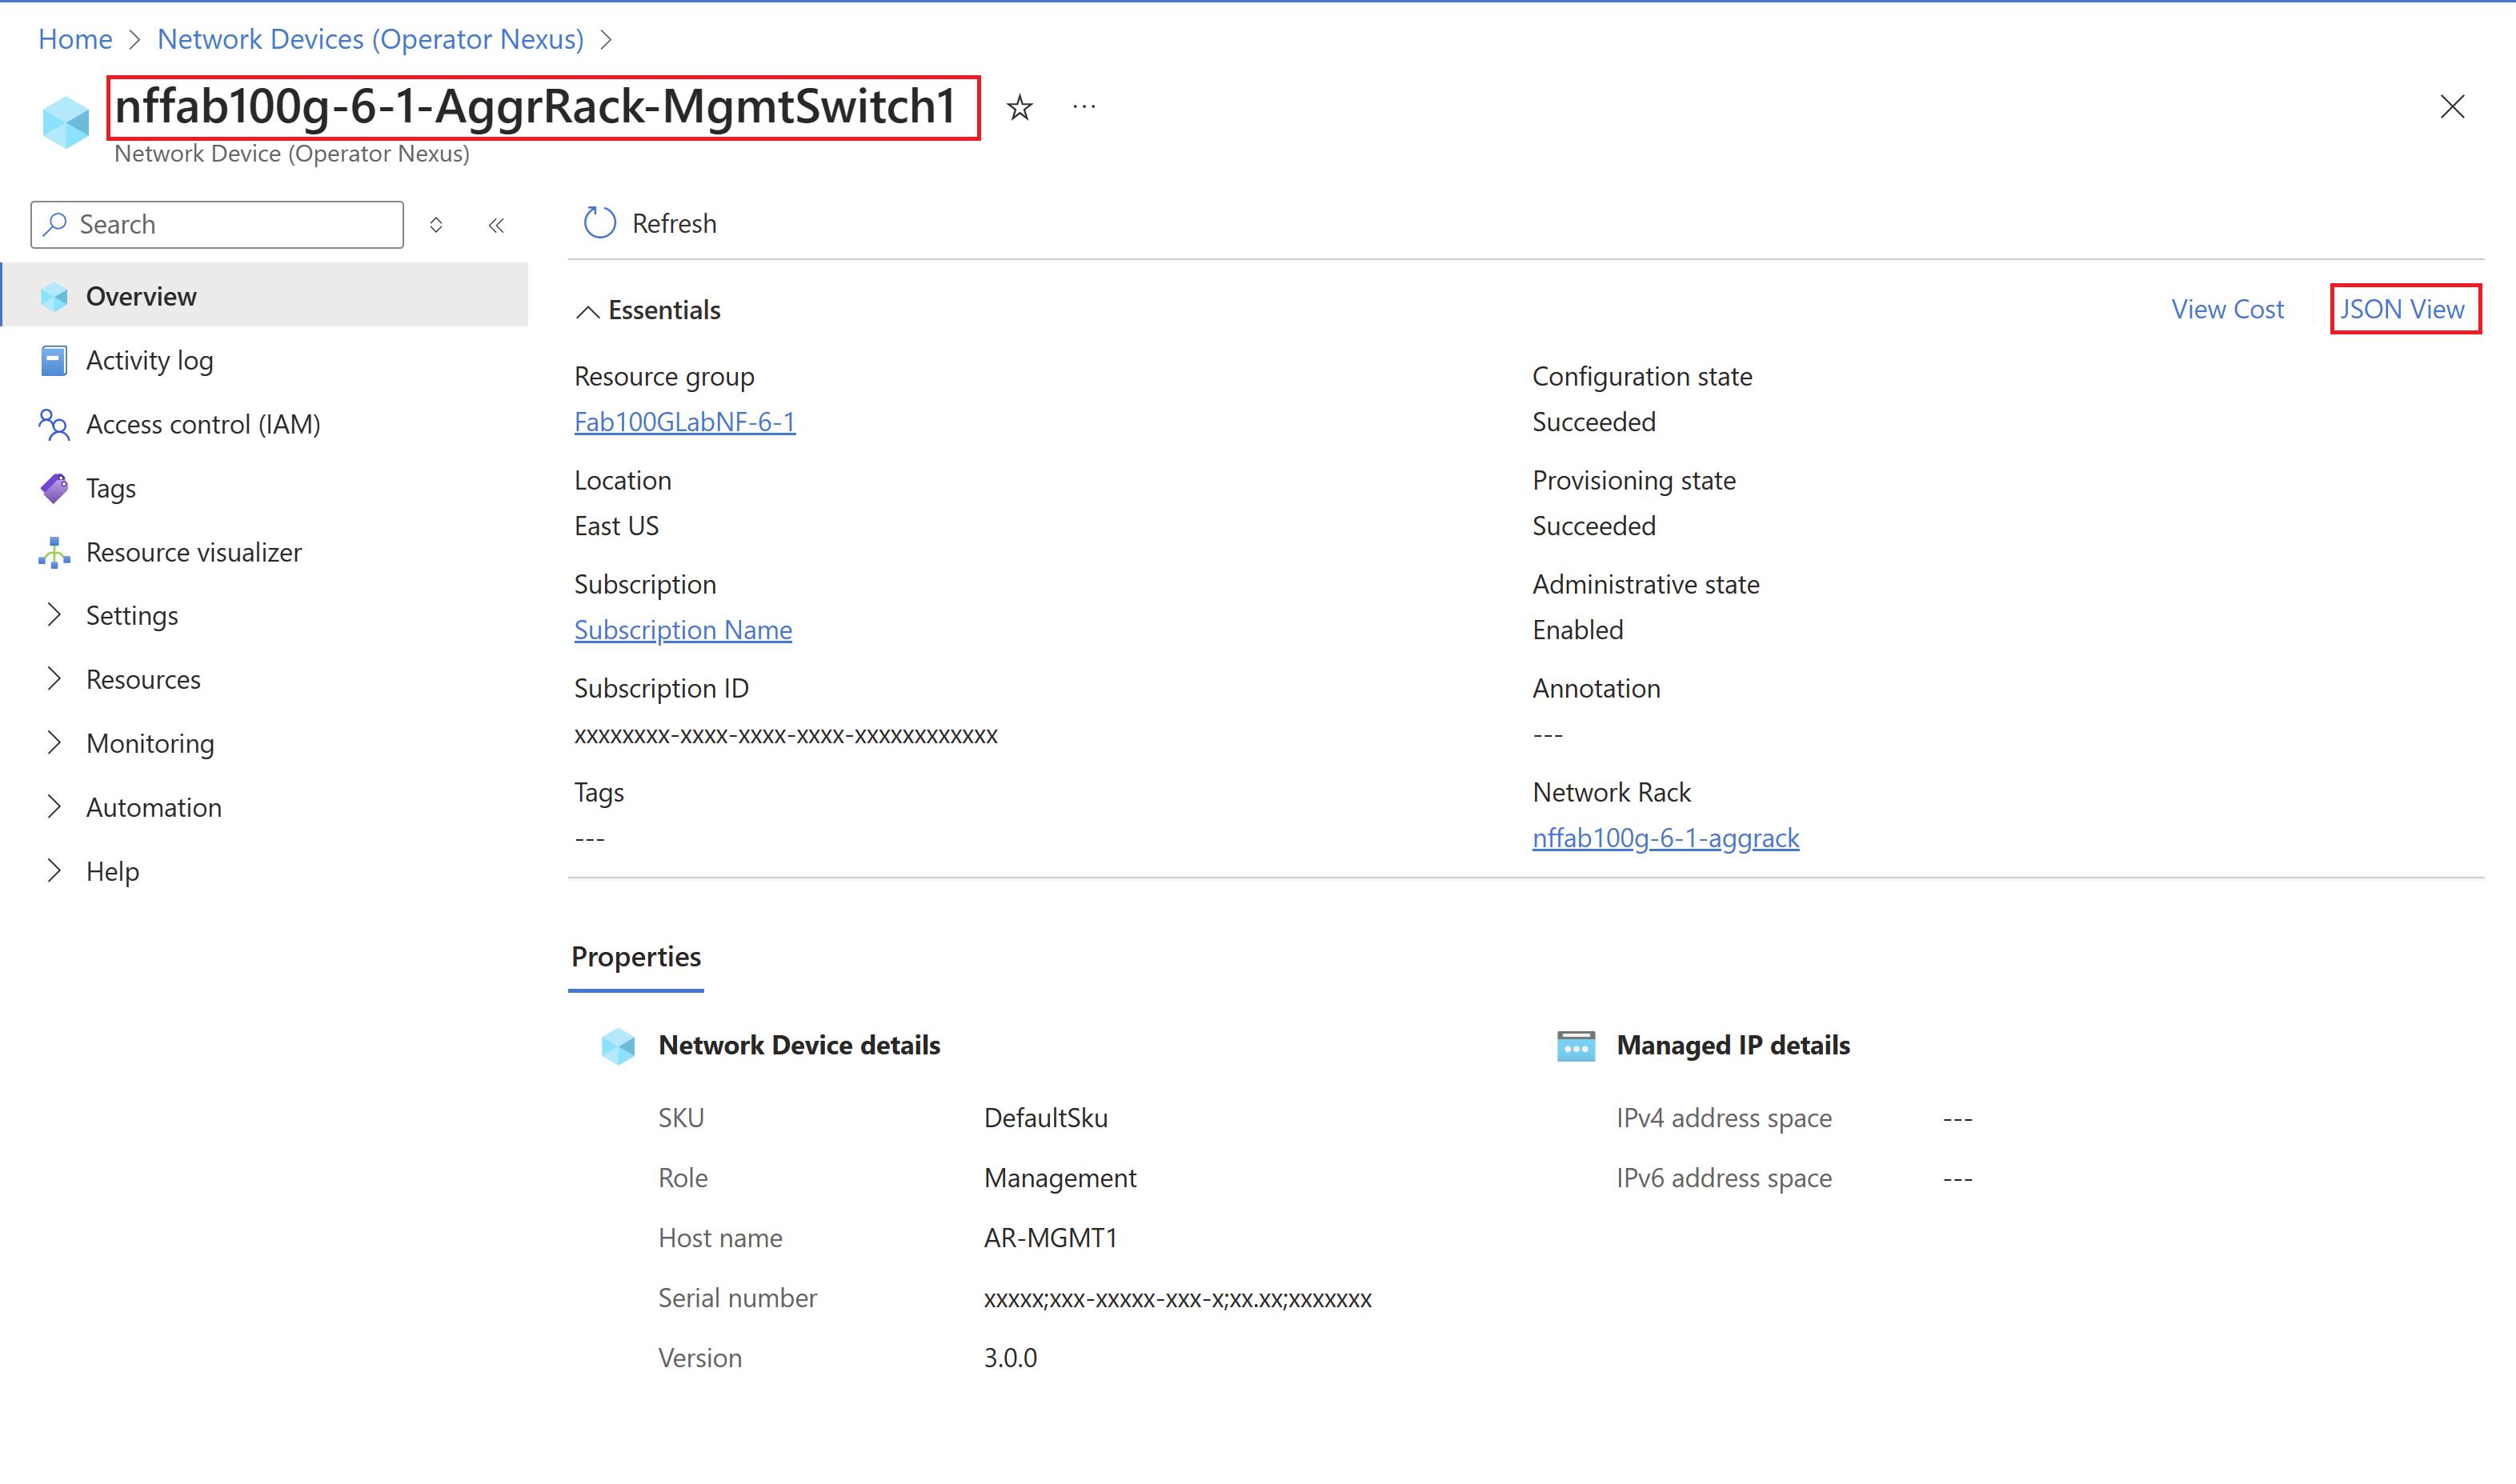Image resolution: width=2516 pixels, height=1484 pixels.
Task: Expand the Monitoring section
Action: coord(54,743)
